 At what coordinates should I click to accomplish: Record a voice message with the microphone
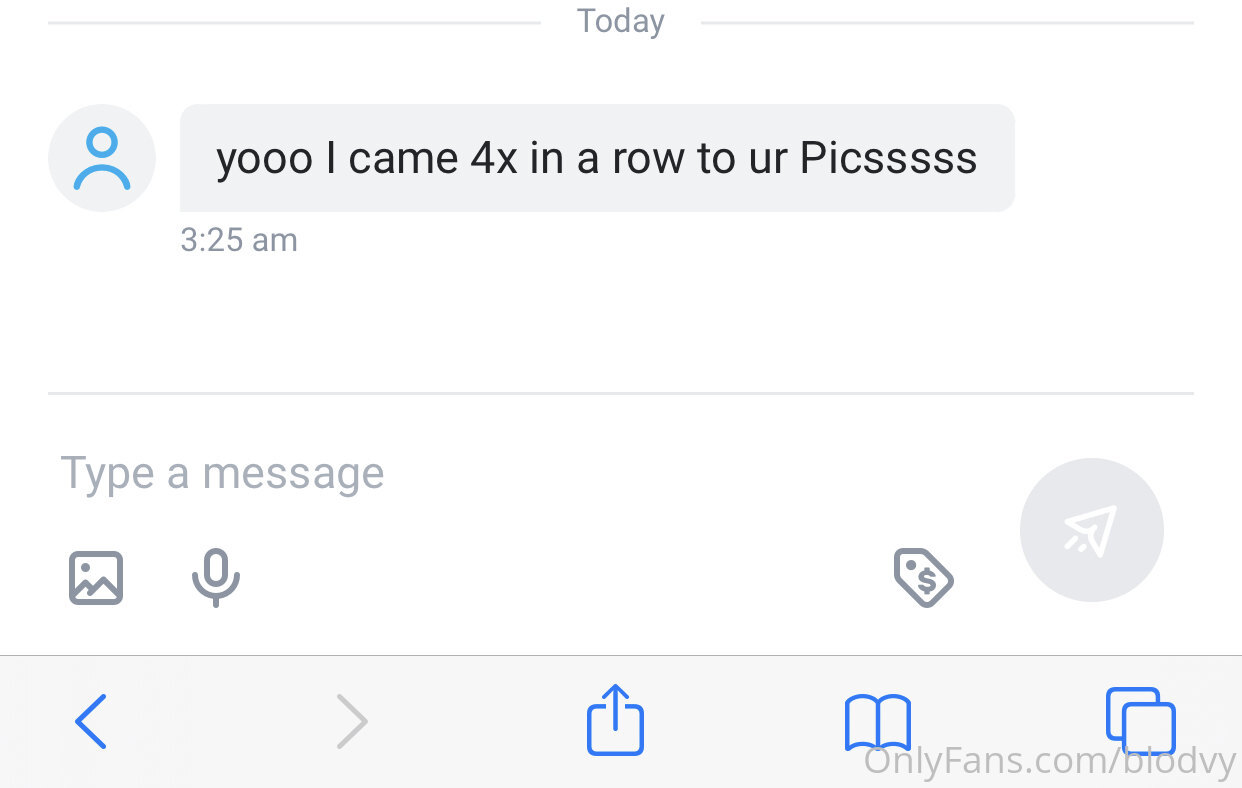tap(216, 578)
